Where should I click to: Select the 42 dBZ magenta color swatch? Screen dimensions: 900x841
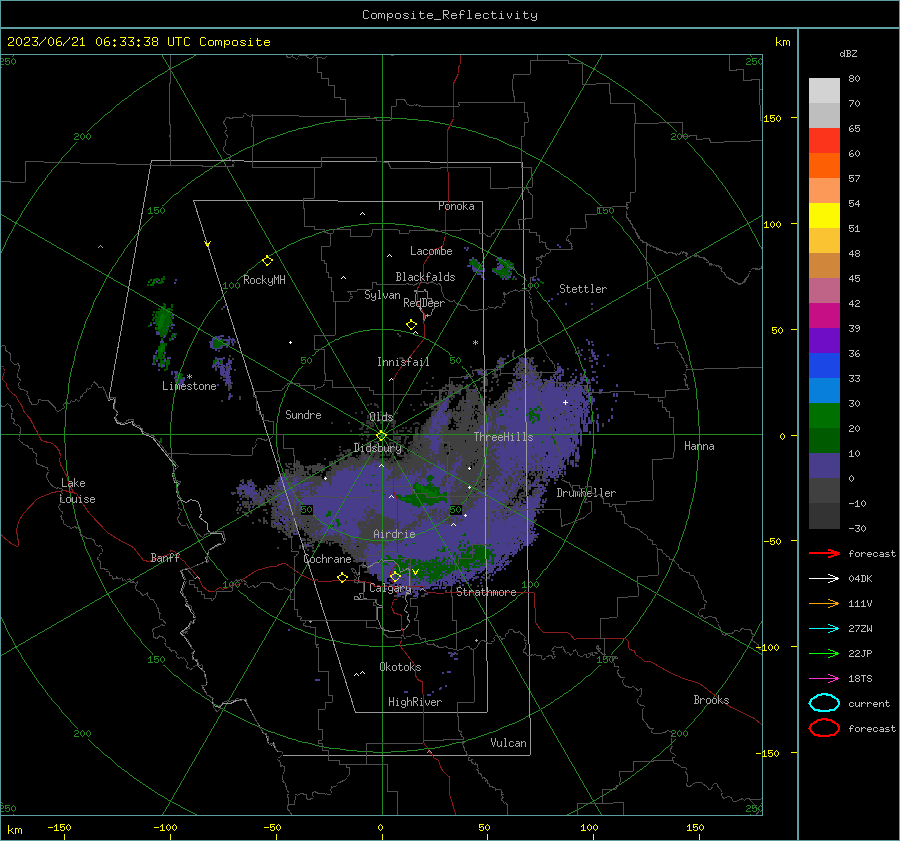[824, 315]
